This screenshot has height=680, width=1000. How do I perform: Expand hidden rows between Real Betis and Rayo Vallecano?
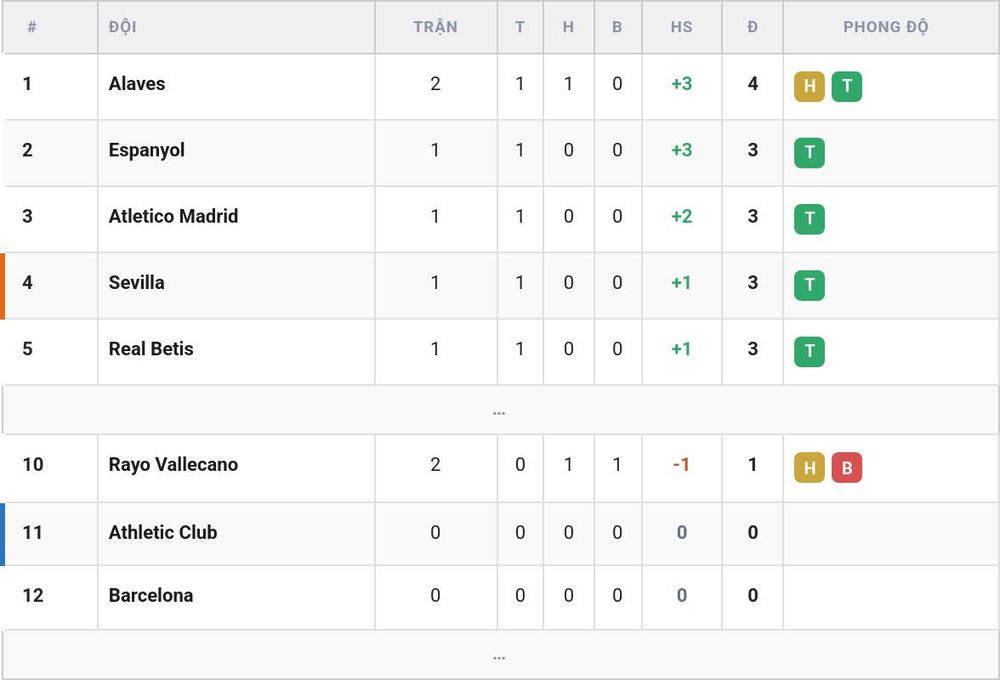point(500,410)
